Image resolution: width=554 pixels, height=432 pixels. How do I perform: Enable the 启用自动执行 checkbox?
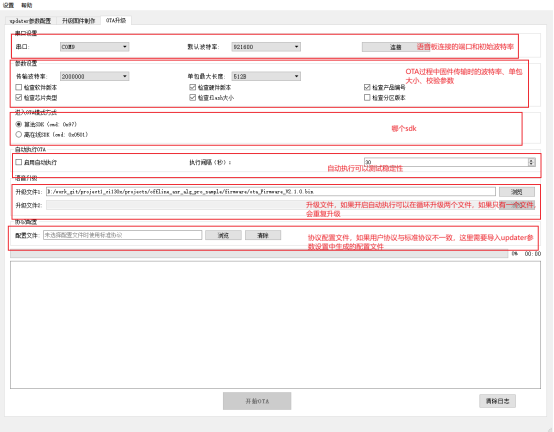19,162
